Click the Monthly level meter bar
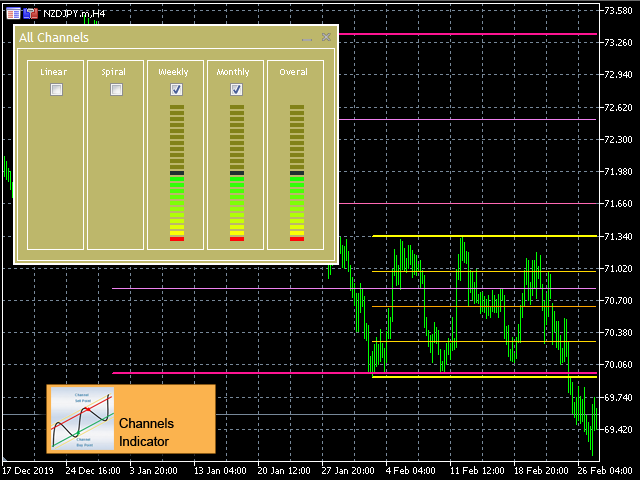The height and width of the screenshot is (480, 640). tap(236, 172)
